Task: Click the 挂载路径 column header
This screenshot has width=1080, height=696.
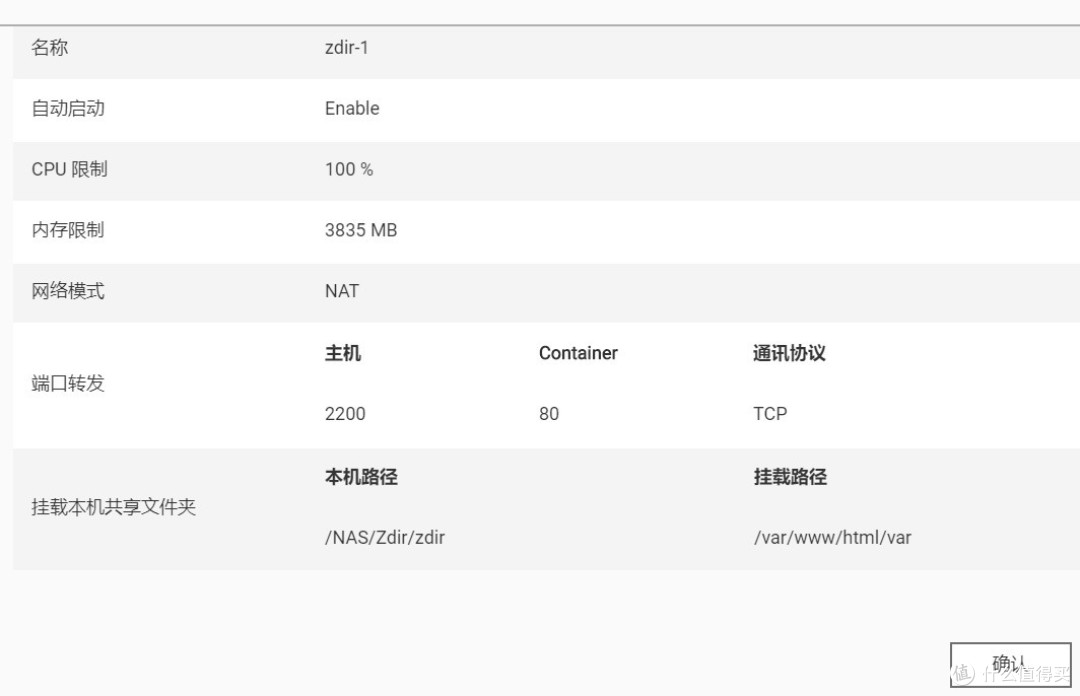Action: click(790, 477)
